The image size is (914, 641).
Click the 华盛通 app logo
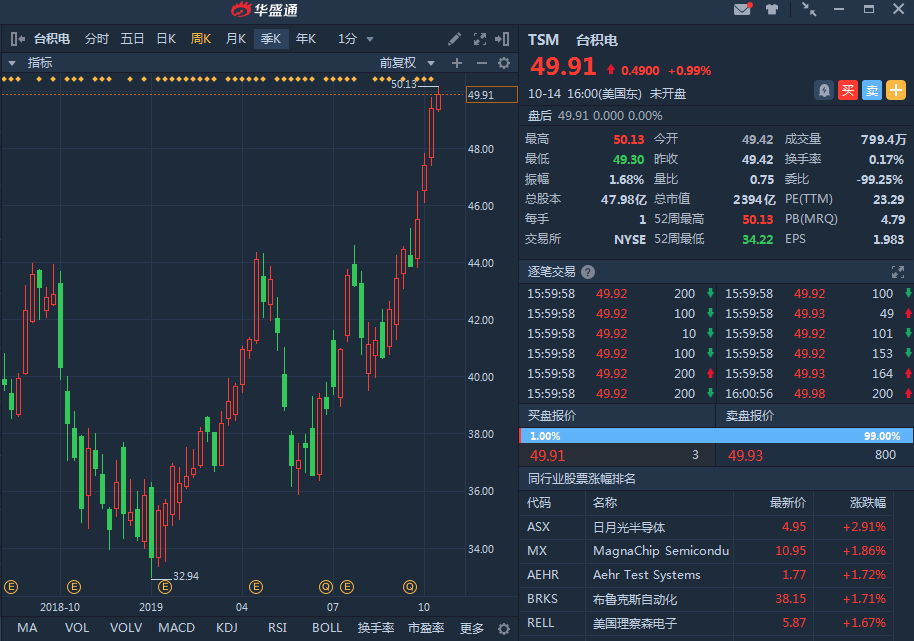[265, 10]
